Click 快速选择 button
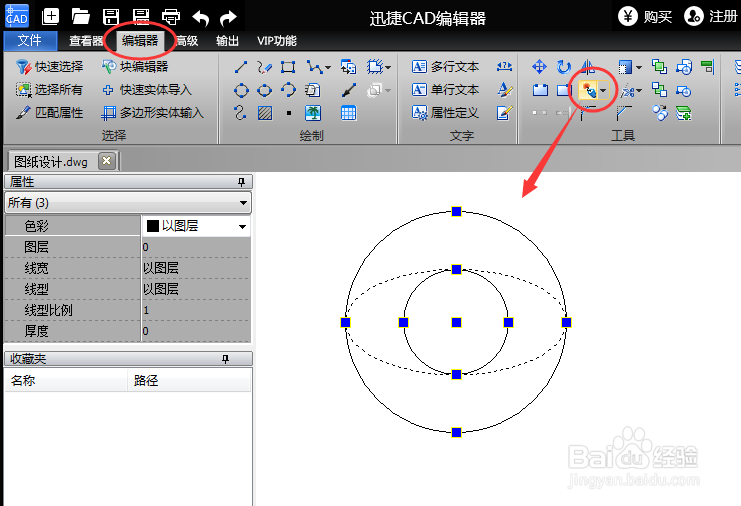This screenshot has height=506, width=741. point(50,67)
